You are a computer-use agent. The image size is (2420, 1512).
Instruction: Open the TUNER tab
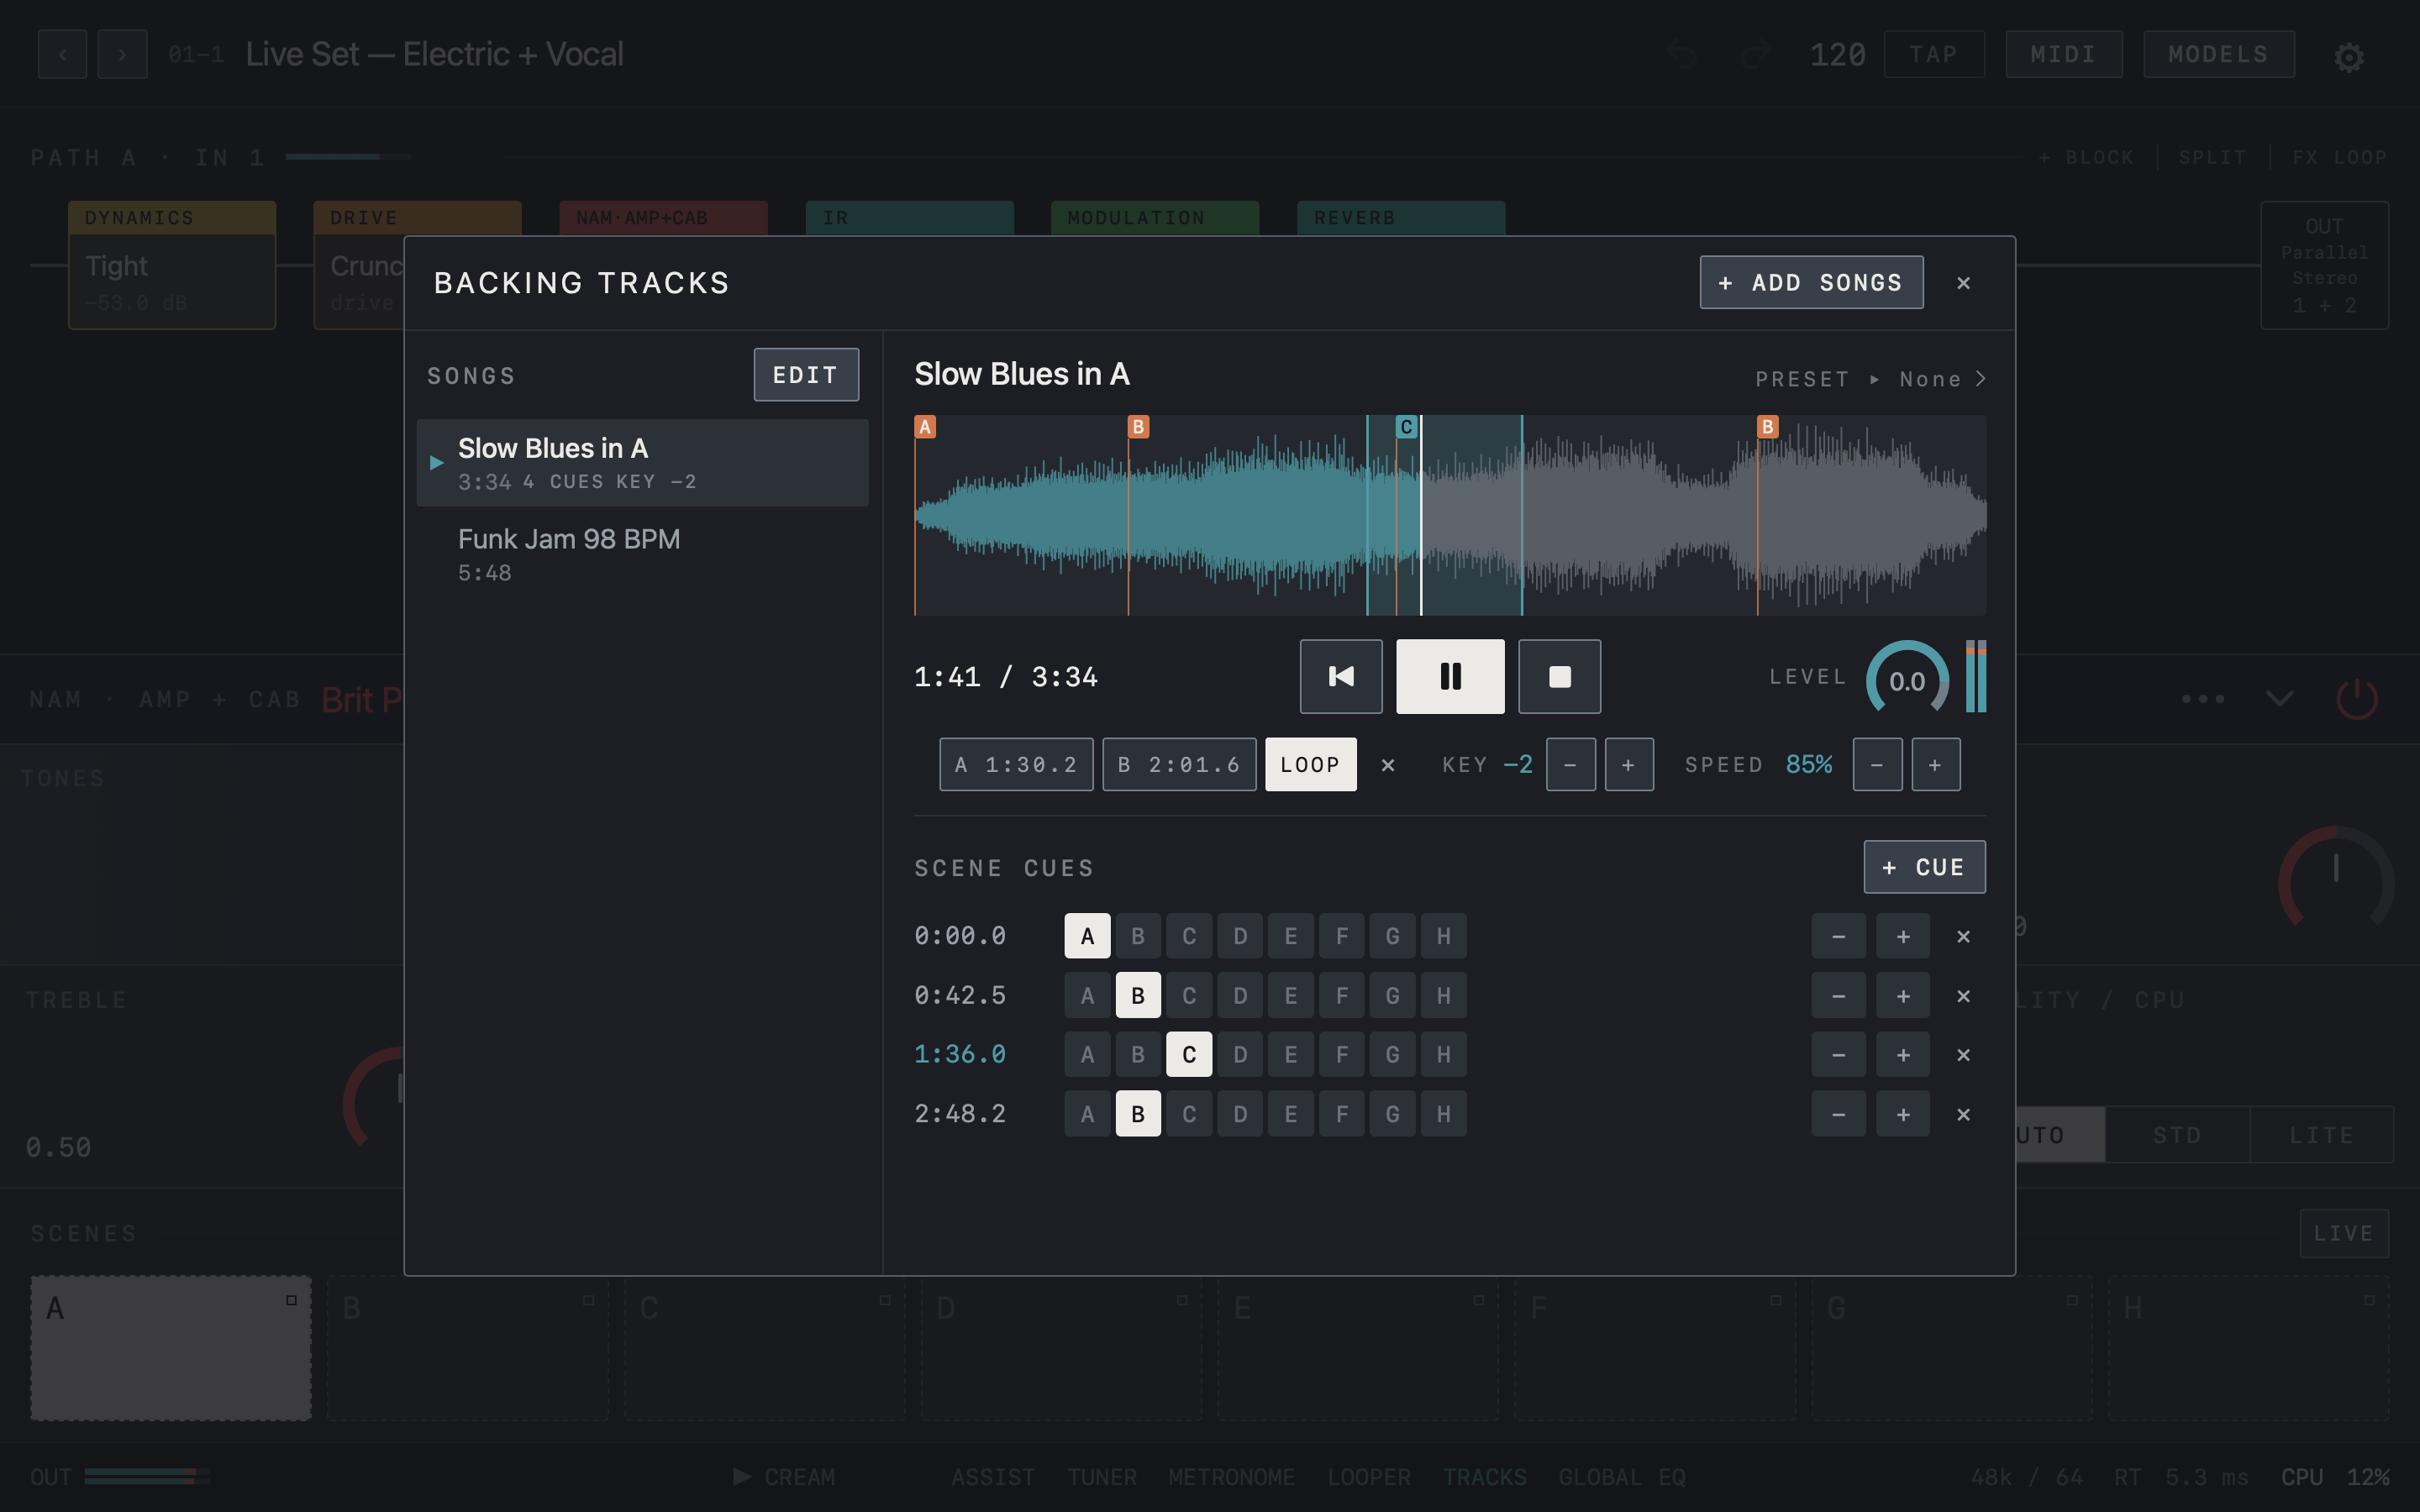pos(1102,1477)
